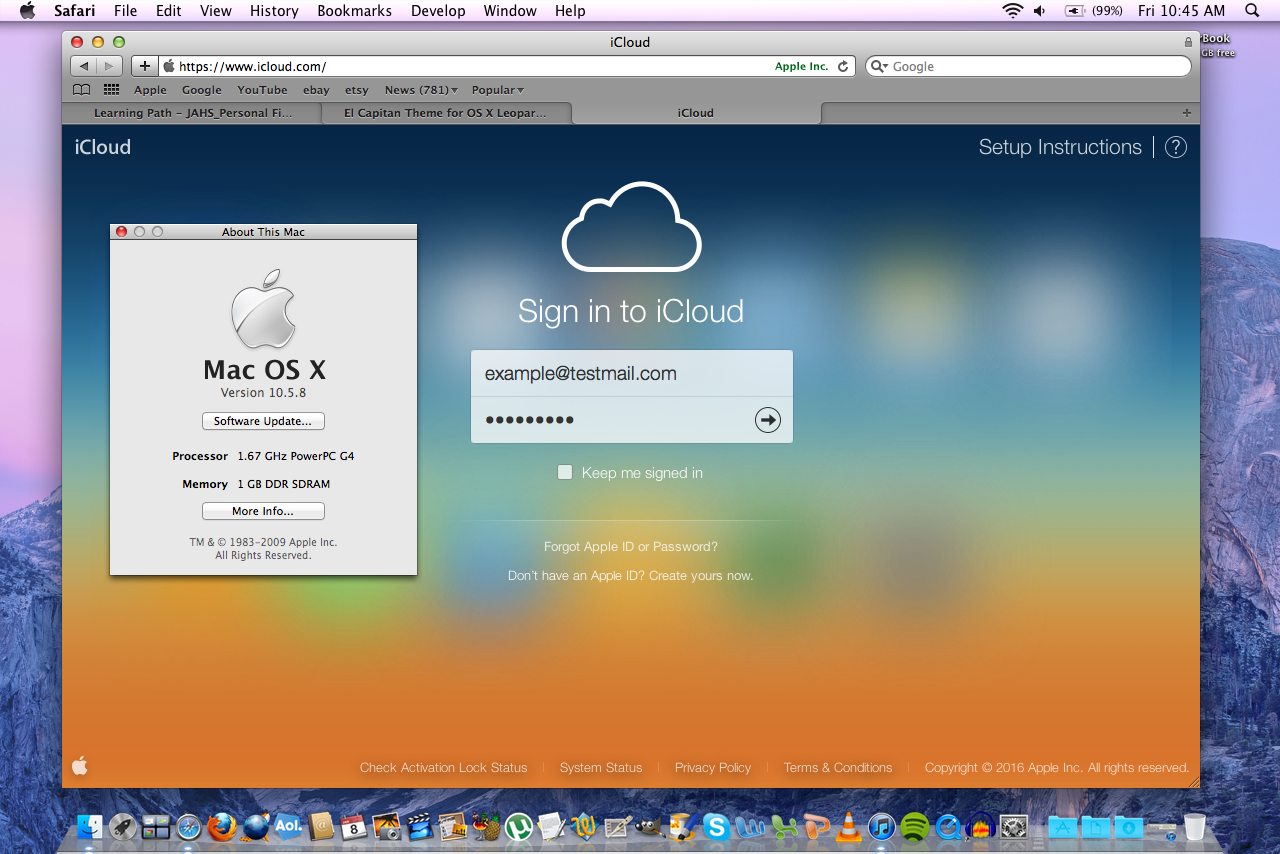Switch to the El Capitan Theme tab
The image size is (1280, 854).
click(446, 113)
